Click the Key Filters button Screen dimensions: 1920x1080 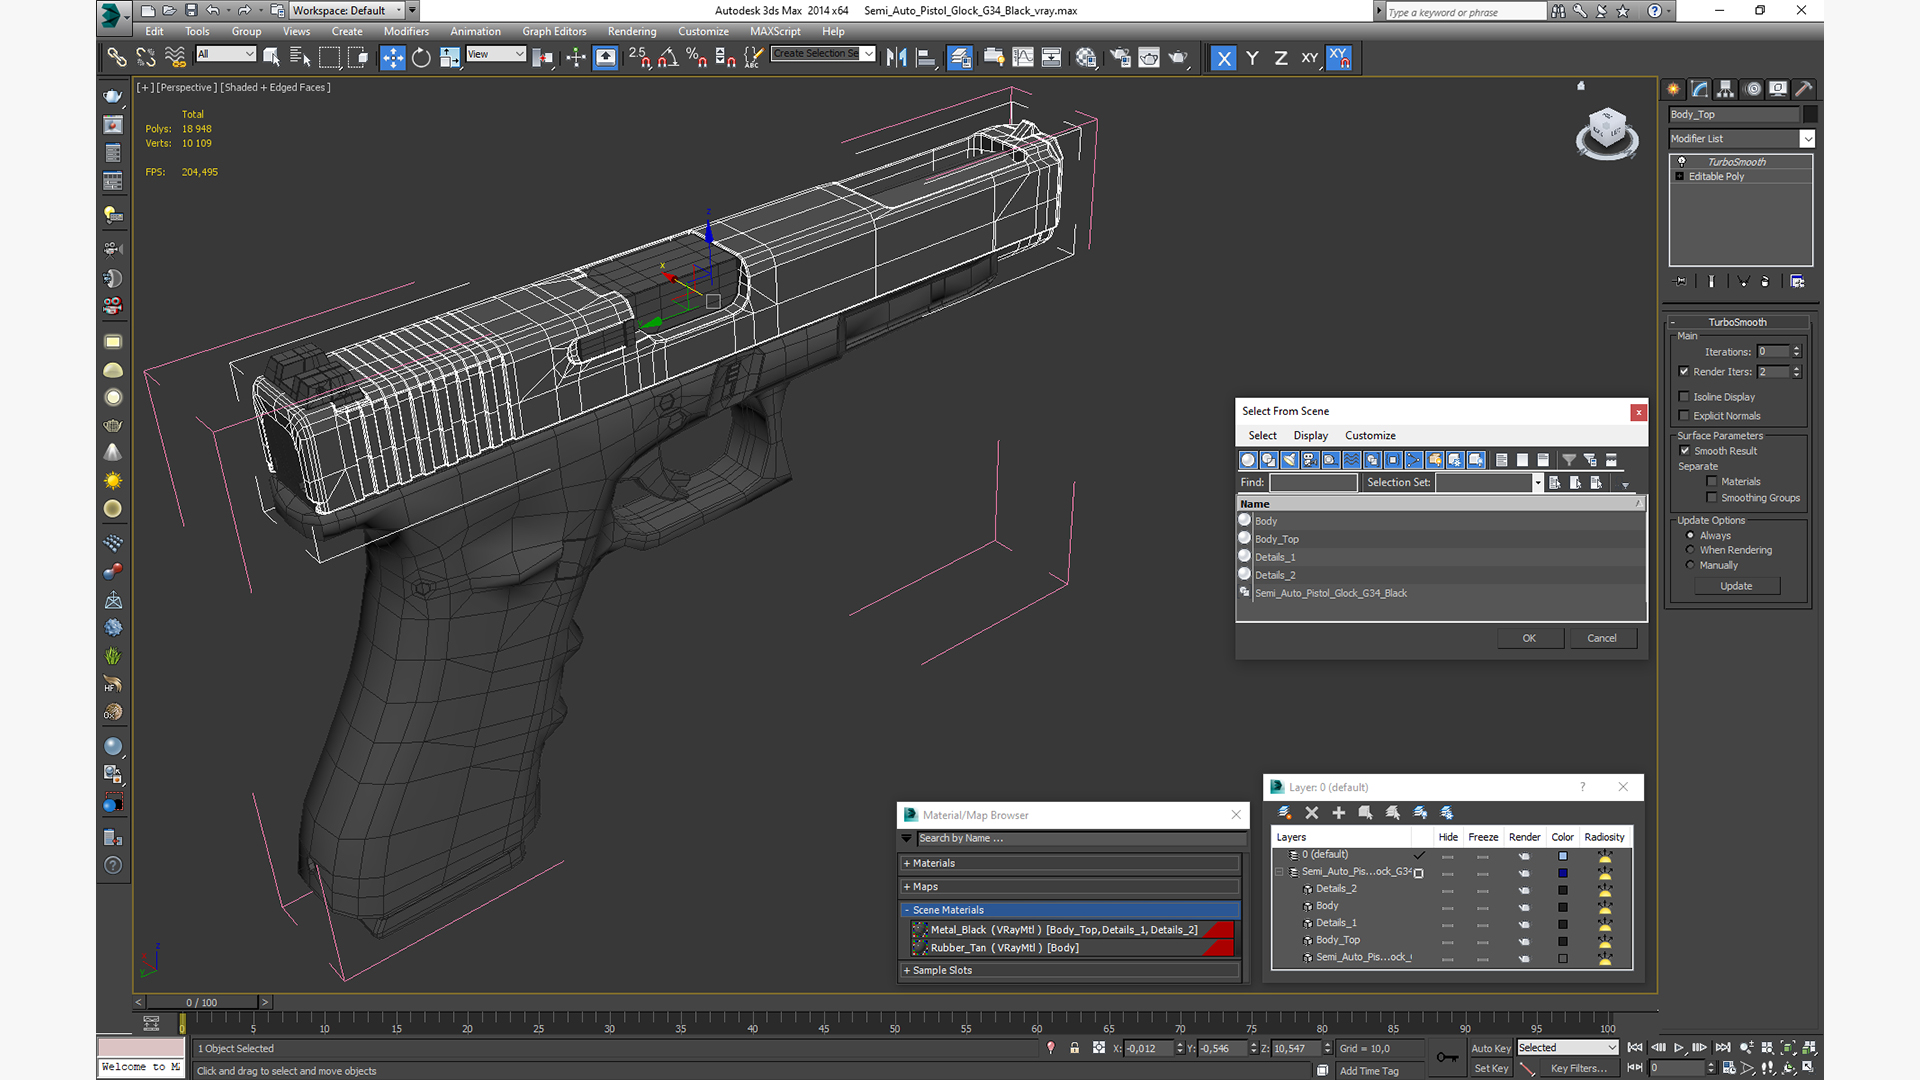coord(1579,1068)
